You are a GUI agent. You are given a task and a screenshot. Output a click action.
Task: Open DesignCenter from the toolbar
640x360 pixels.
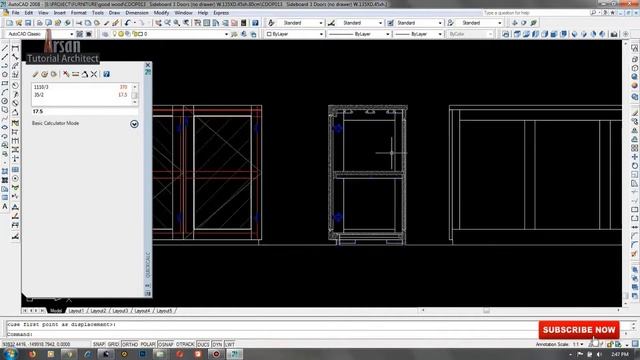point(207,23)
